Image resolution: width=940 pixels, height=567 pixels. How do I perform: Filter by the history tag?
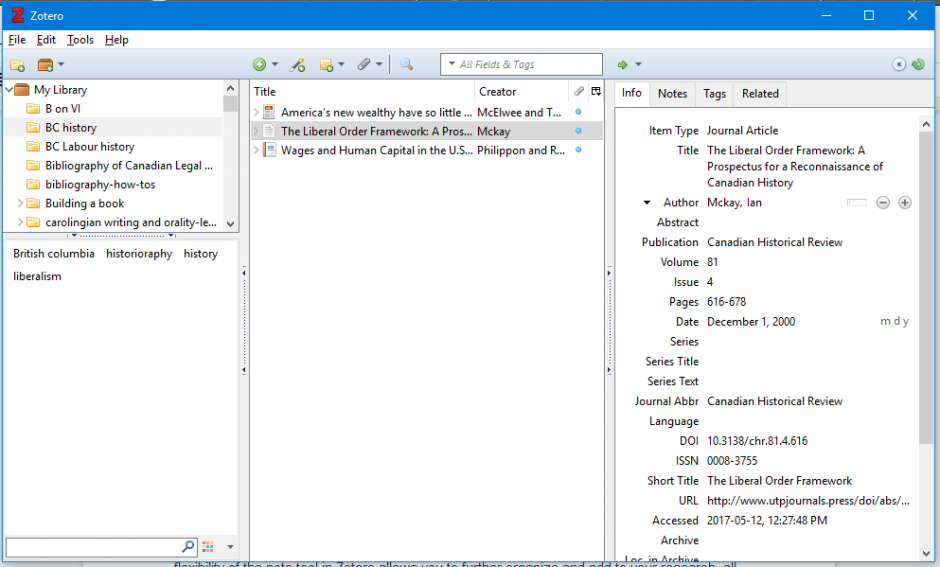coord(200,254)
